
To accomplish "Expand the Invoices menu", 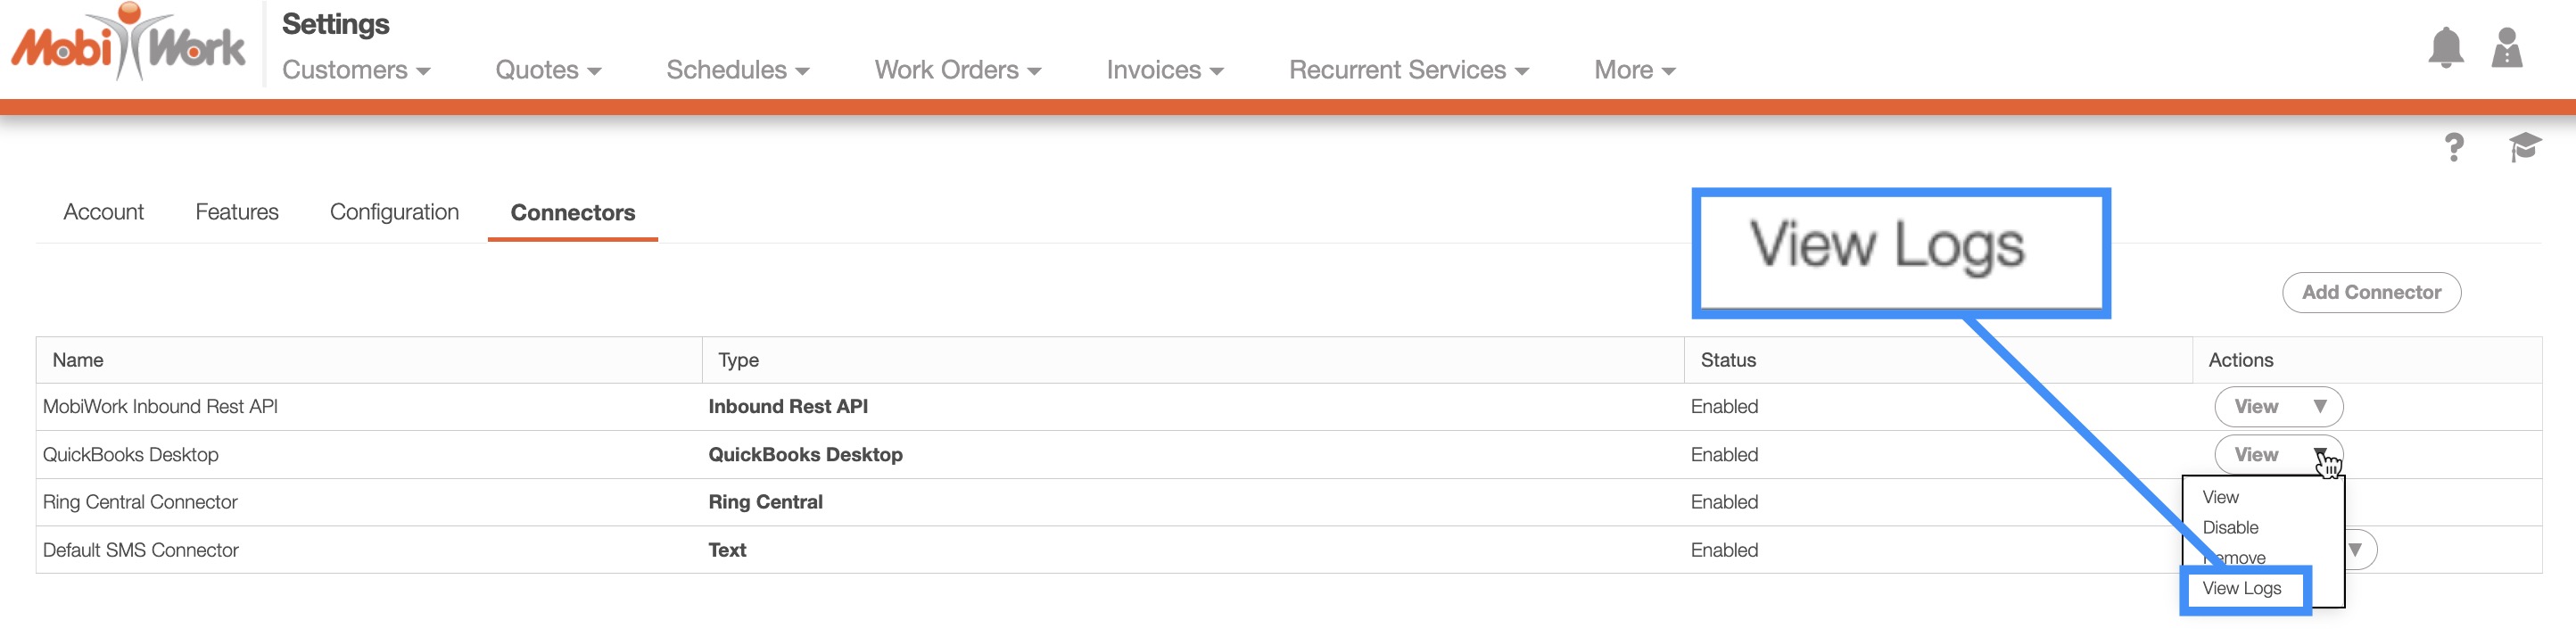I will tap(1164, 70).
